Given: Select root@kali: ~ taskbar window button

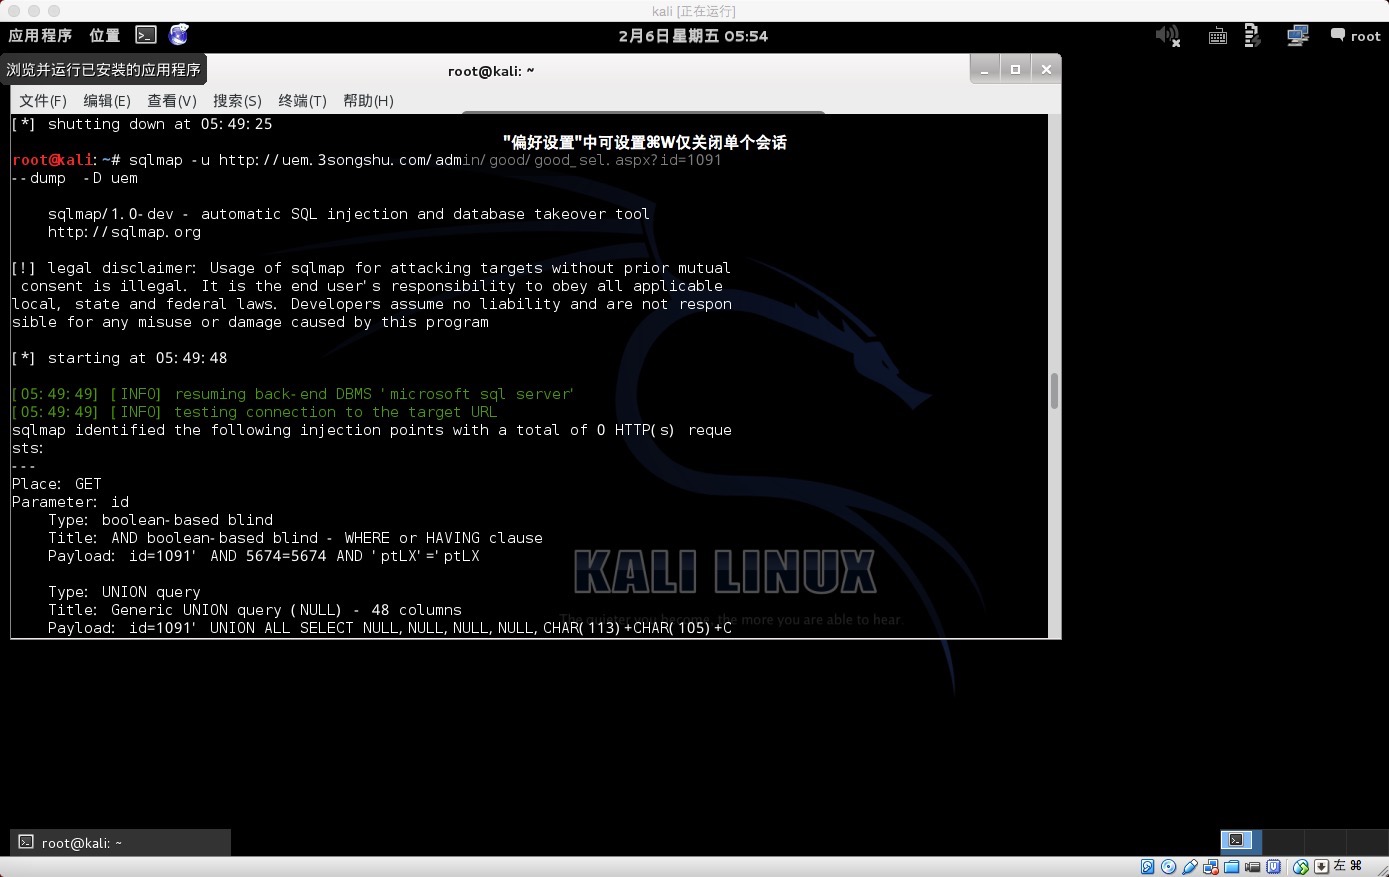Looking at the screenshot, I should 120,843.
